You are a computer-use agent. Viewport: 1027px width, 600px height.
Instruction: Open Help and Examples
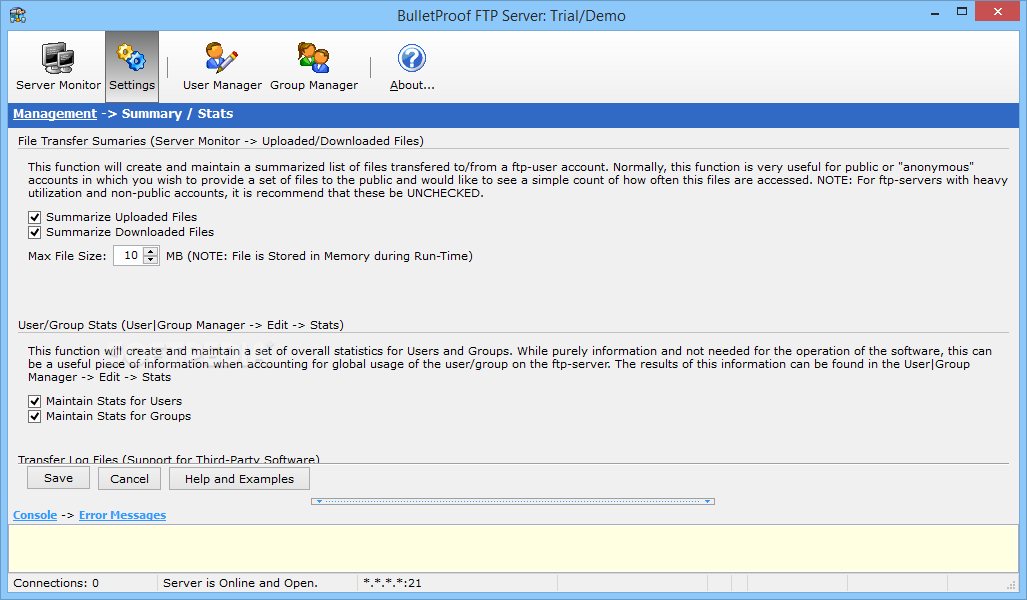[239, 479]
